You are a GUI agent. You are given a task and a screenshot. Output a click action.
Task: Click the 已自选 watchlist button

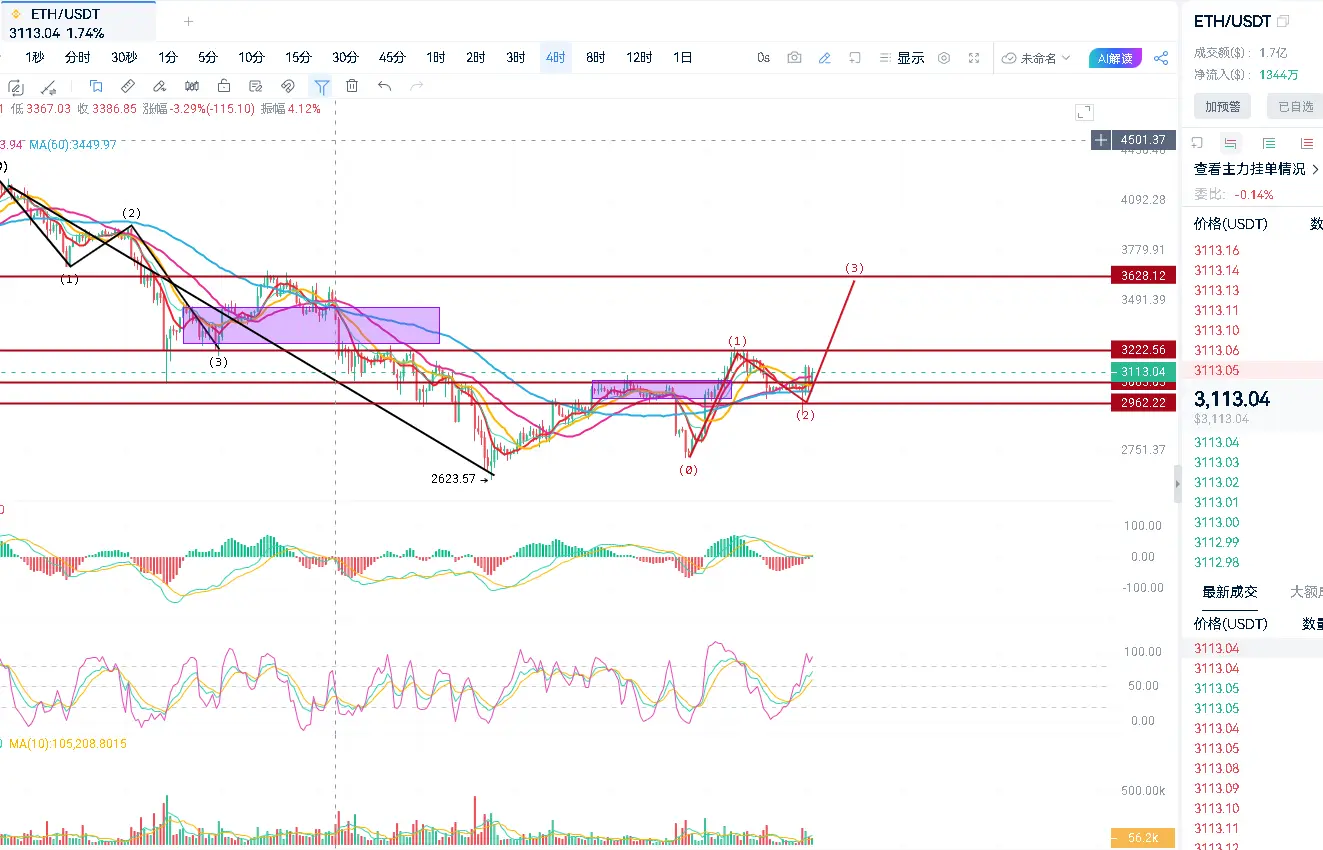[1295, 106]
